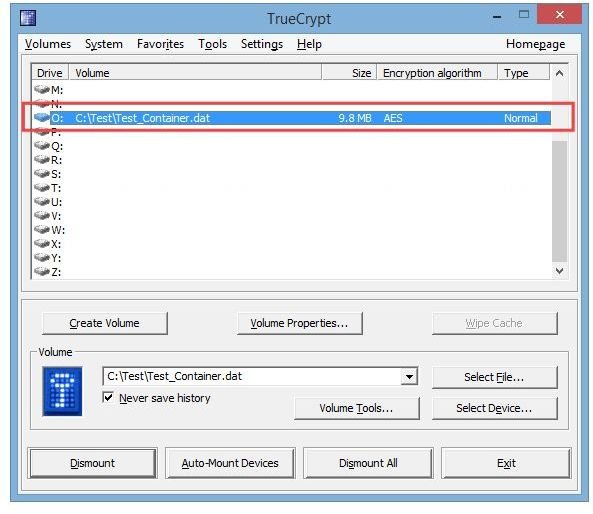Click the Normal type value

point(521,118)
